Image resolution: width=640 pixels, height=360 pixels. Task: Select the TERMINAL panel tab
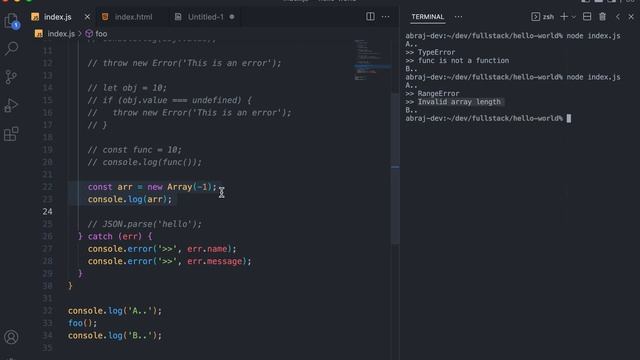[x=427, y=17]
